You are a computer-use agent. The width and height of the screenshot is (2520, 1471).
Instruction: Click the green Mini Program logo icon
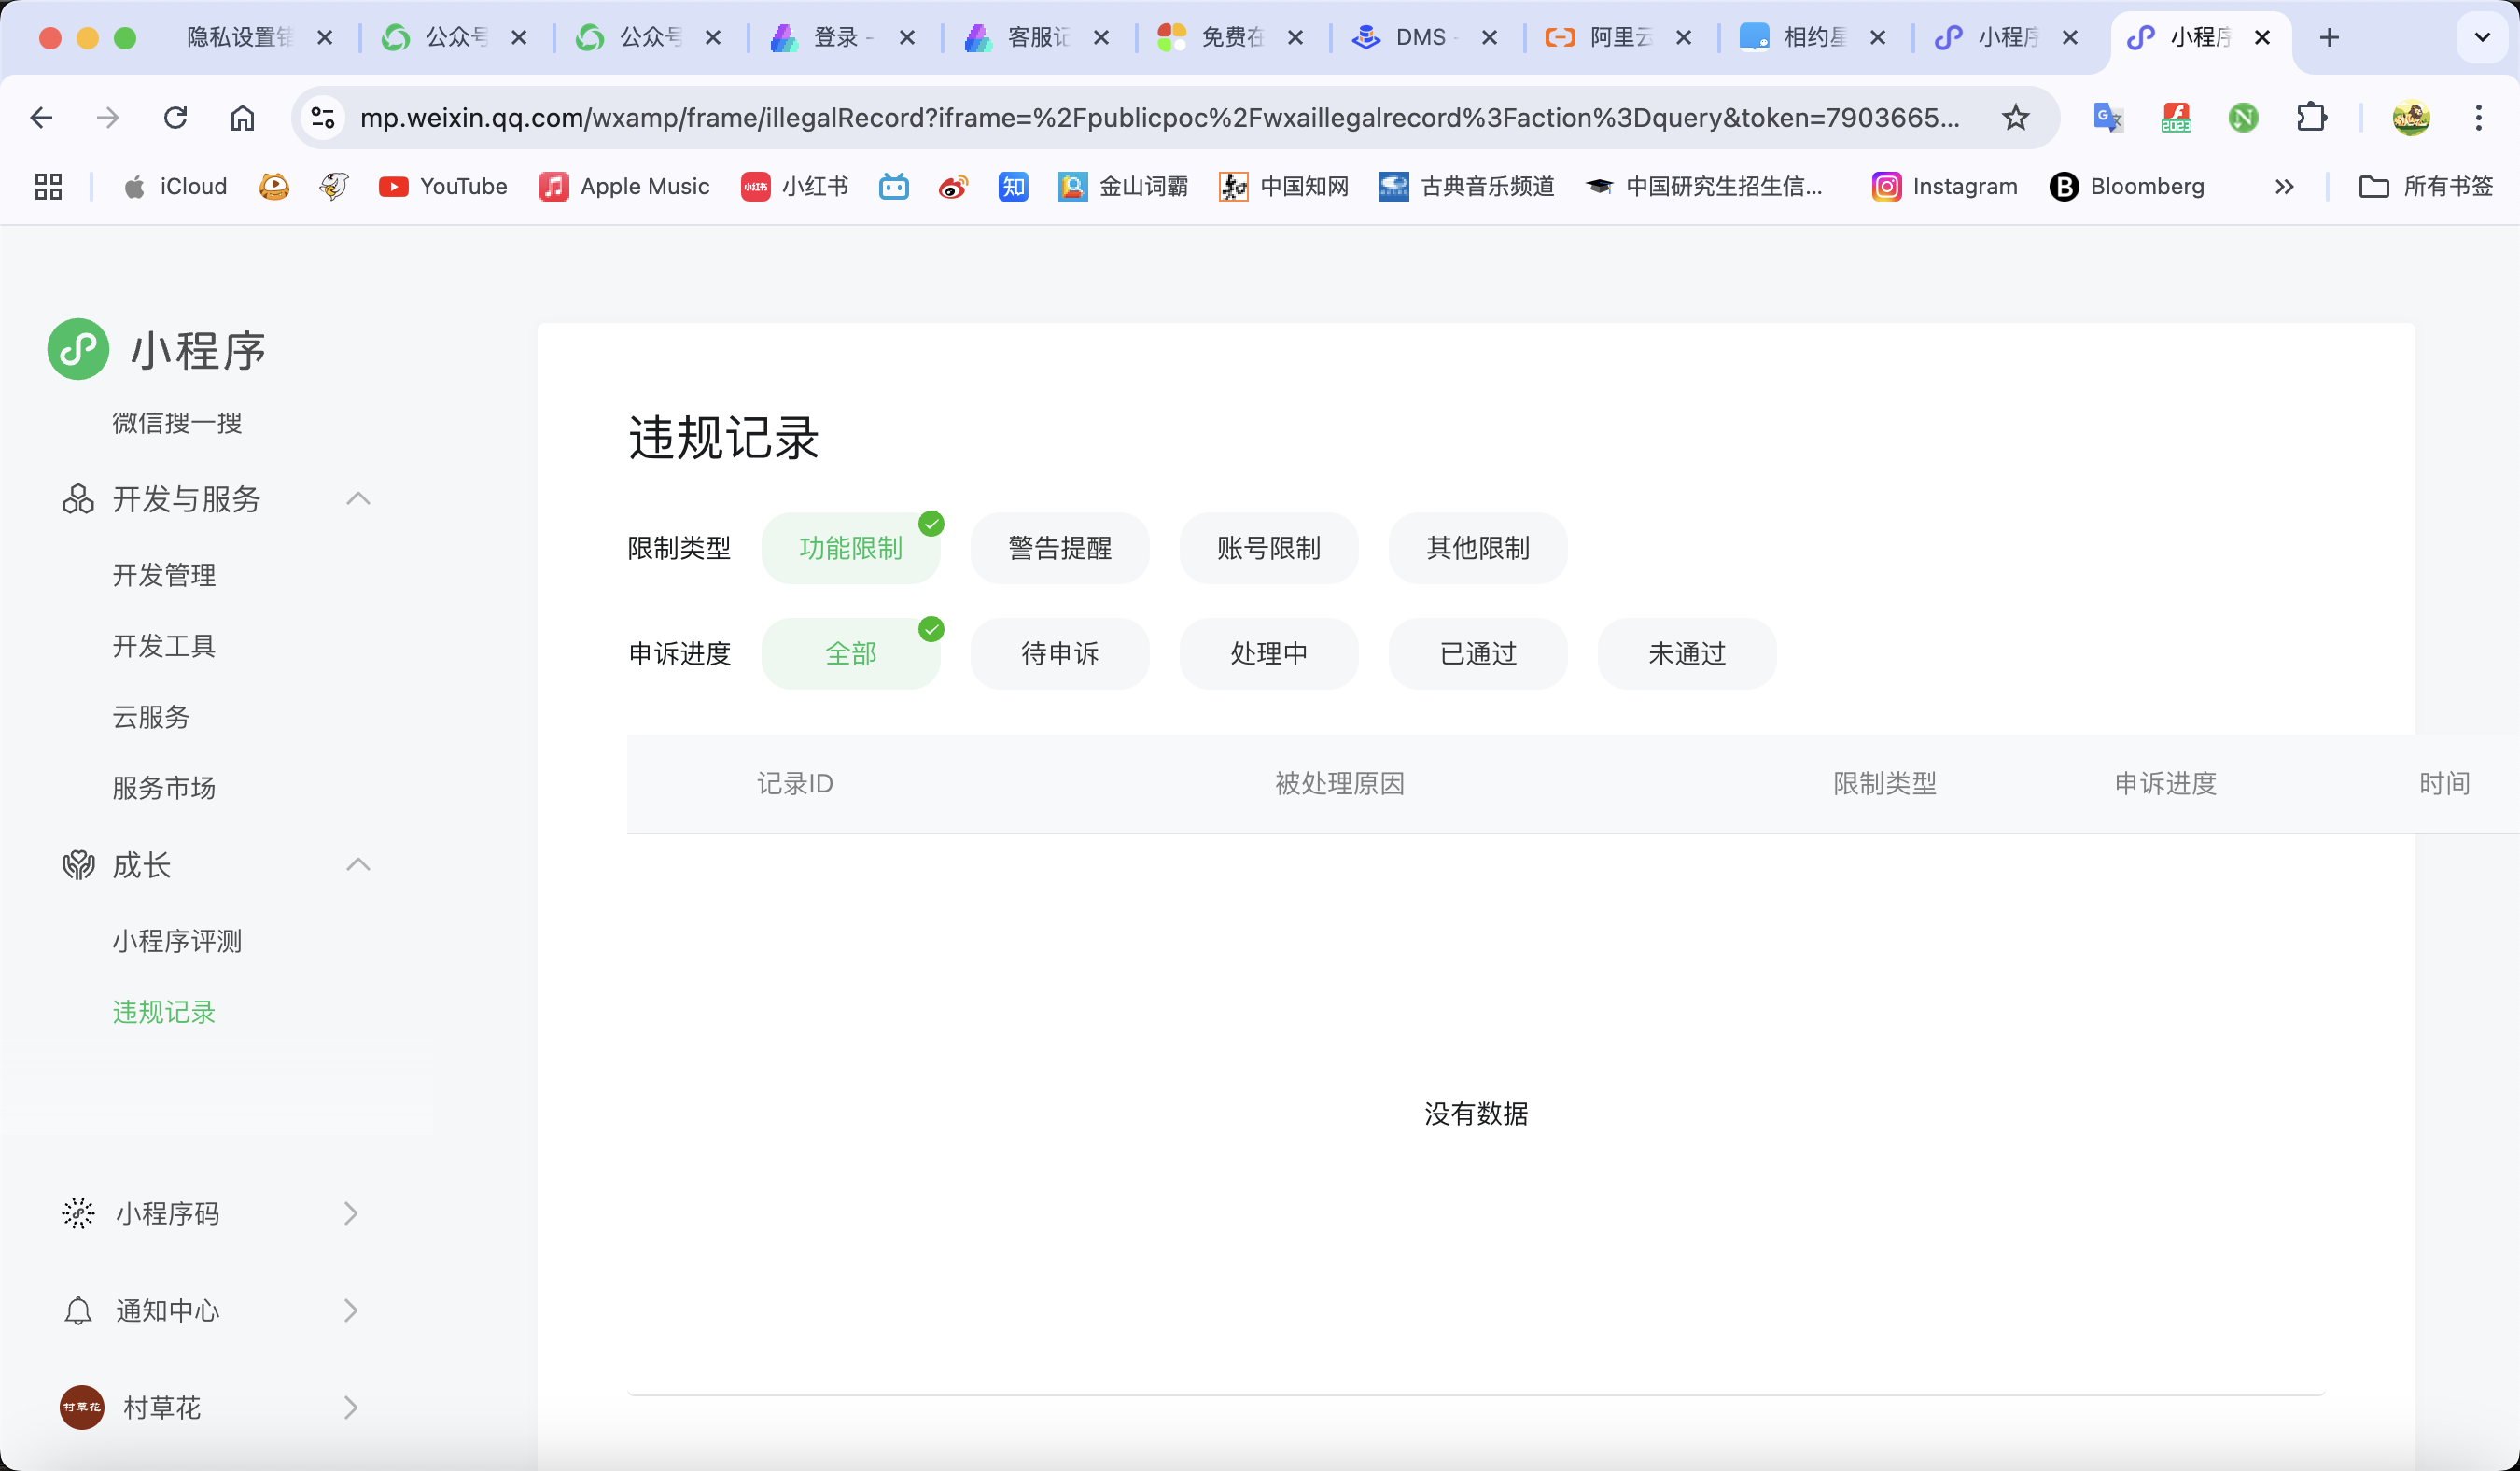click(78, 349)
